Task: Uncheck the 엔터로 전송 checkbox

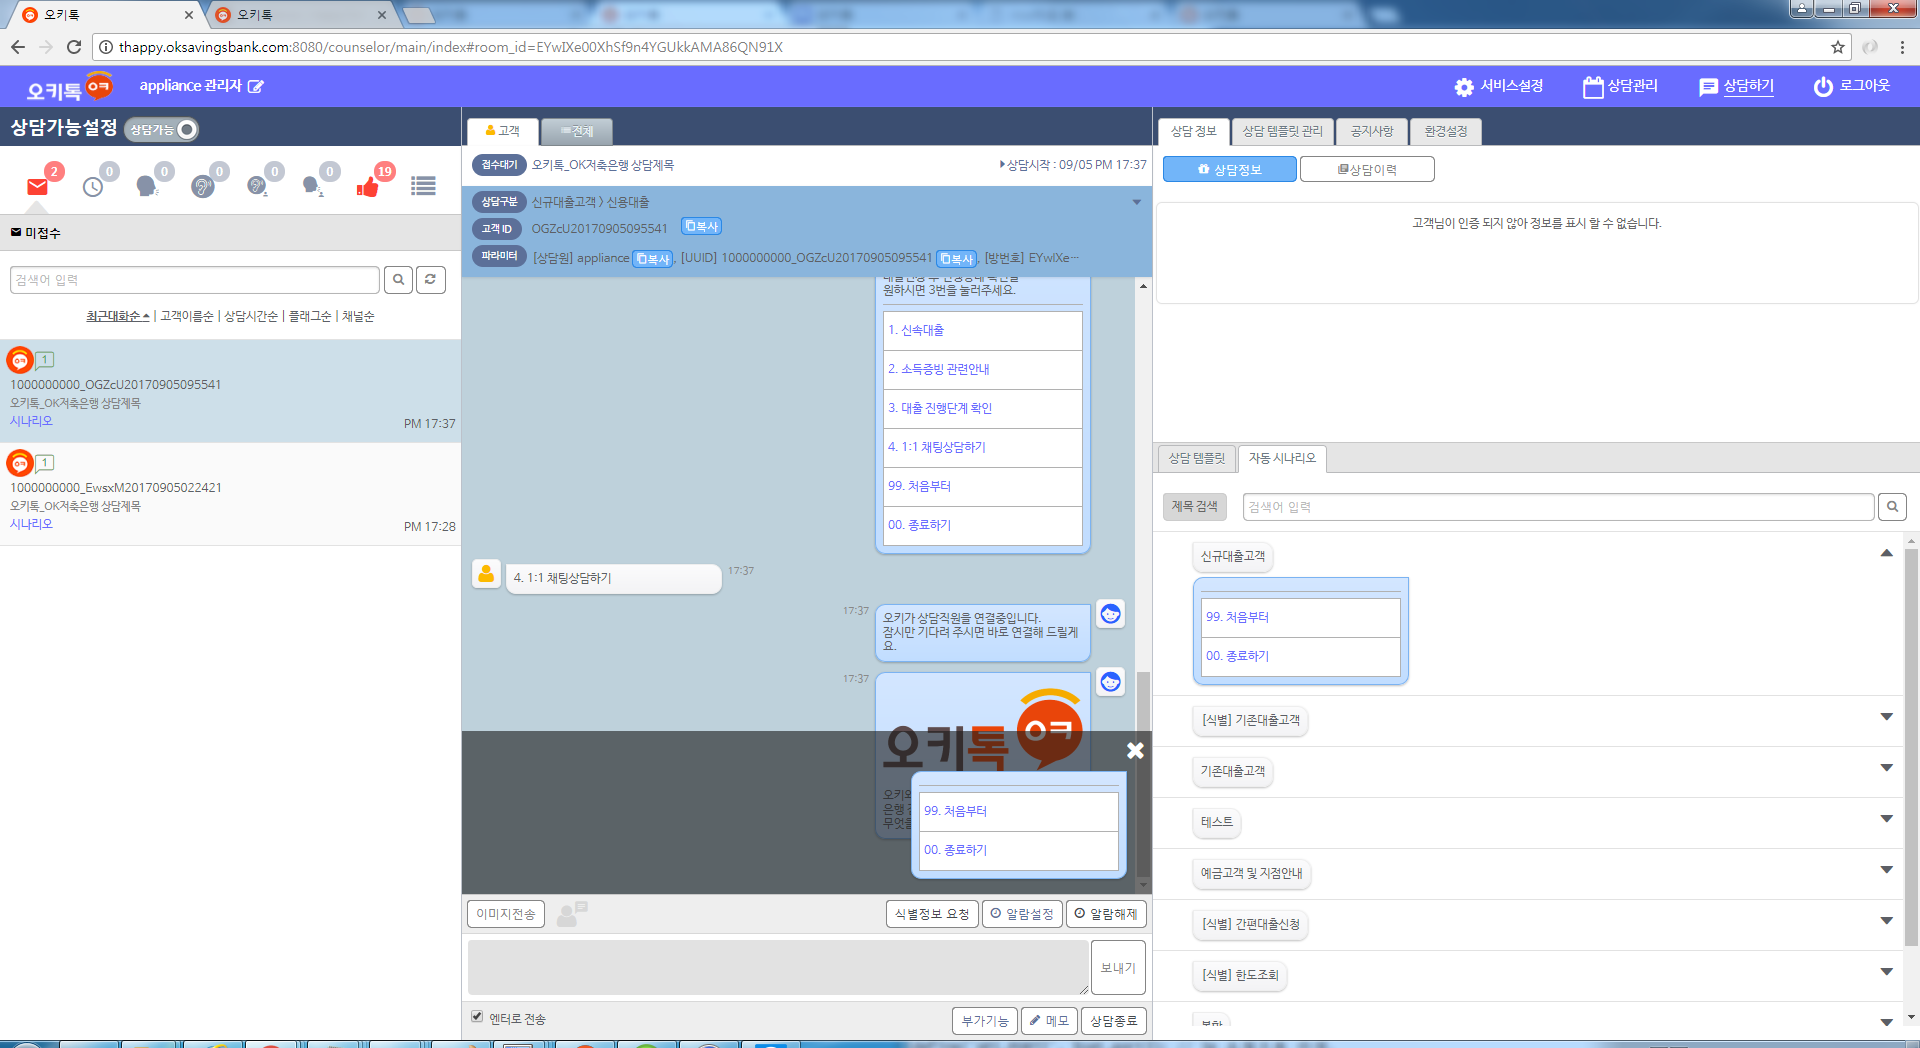Action: (x=477, y=1017)
